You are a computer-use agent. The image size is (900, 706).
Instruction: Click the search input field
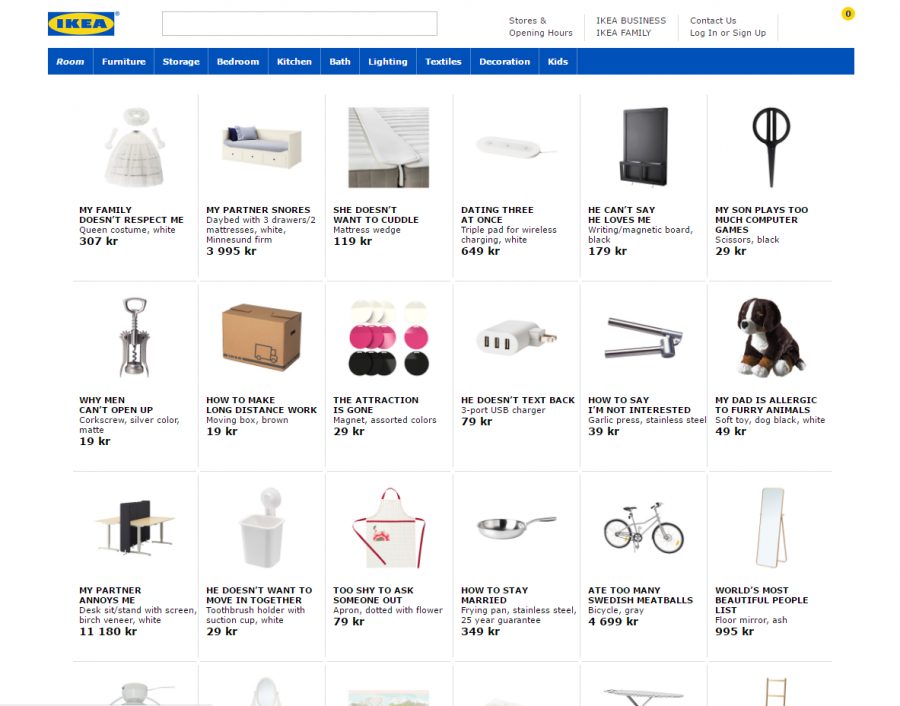(x=300, y=24)
